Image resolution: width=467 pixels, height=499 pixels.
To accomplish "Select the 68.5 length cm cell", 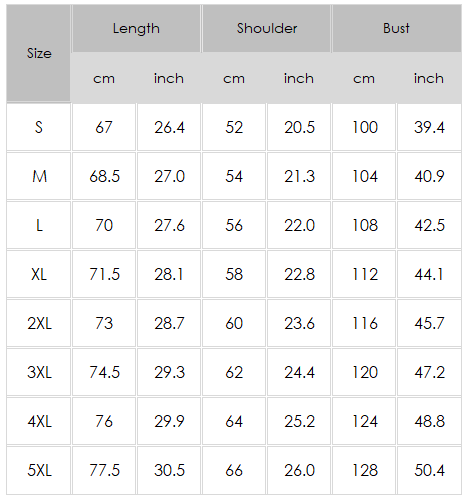I will 104,176.
